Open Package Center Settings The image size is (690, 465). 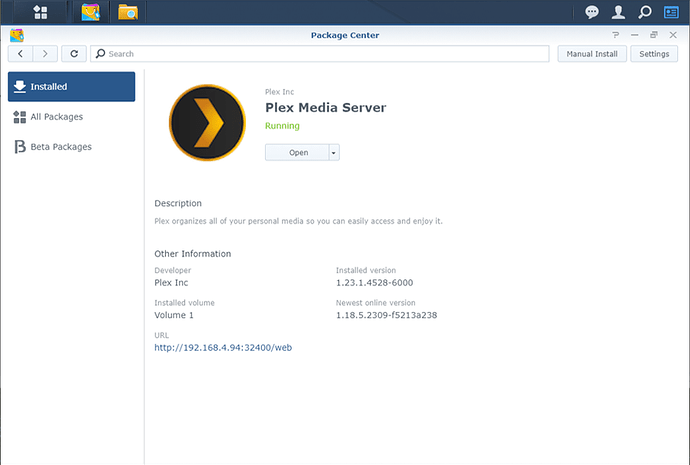654,54
